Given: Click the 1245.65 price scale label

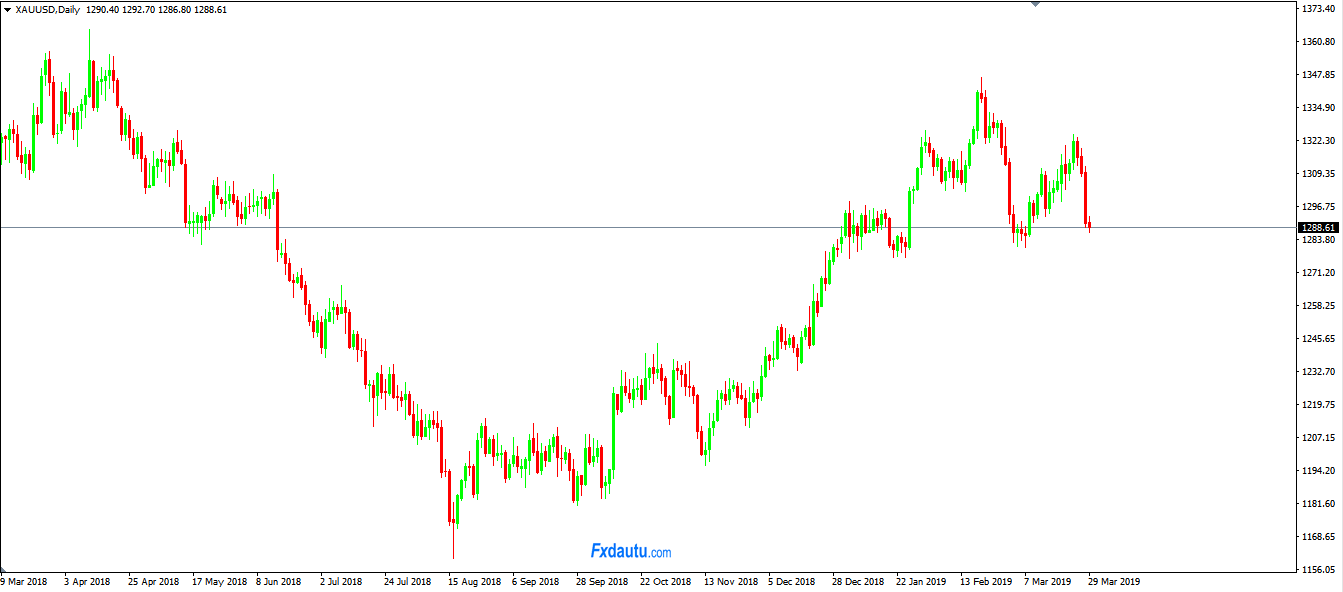Looking at the screenshot, I should [x=1320, y=339].
